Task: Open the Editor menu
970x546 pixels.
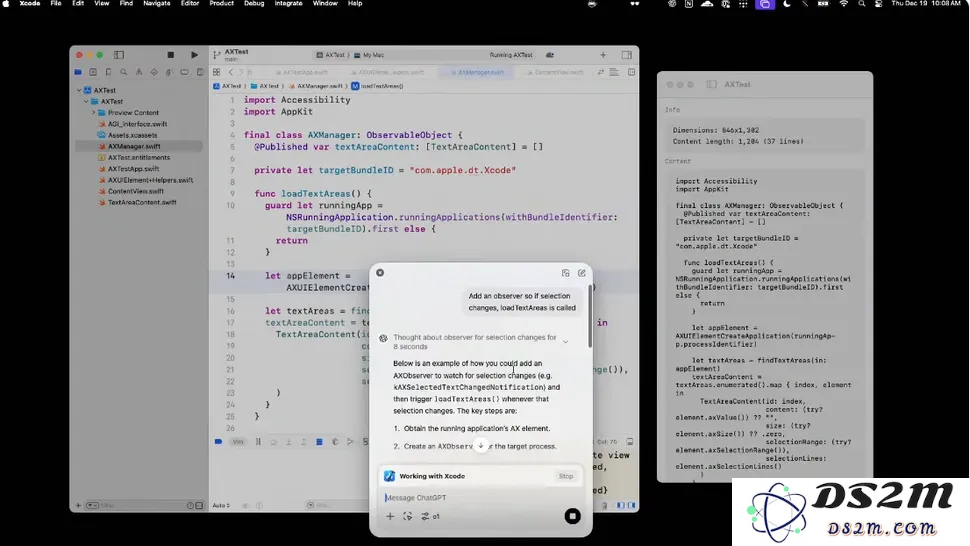Action: click(x=190, y=4)
